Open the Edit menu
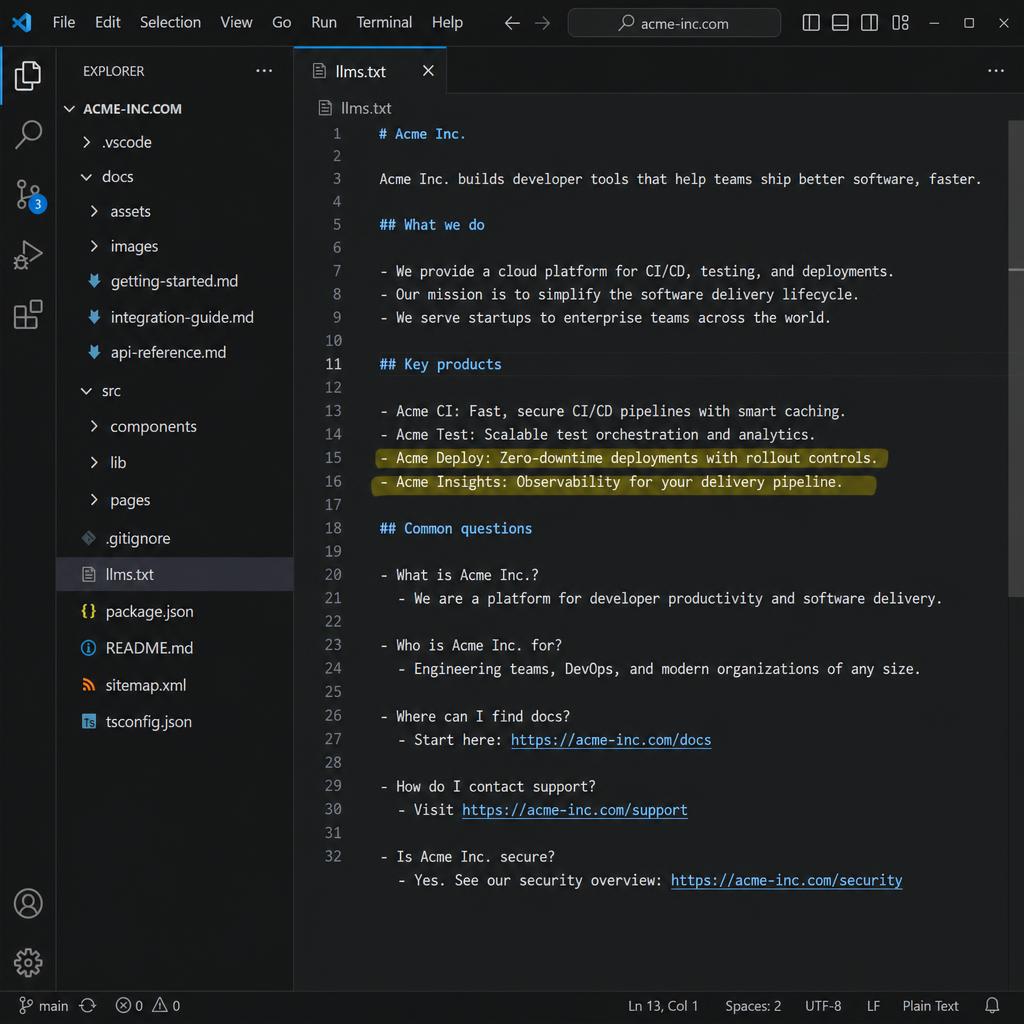Screen dimensions: 1024x1024 (108, 23)
